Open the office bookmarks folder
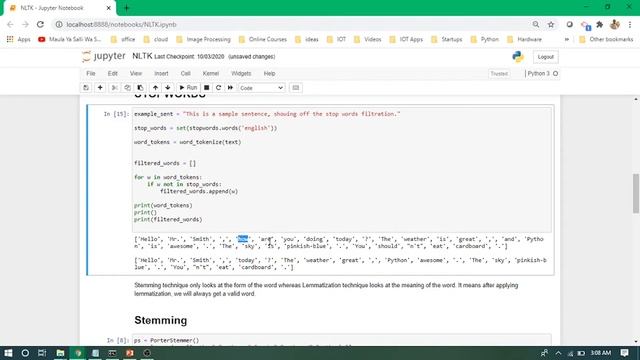 pyautogui.click(x=123, y=39)
